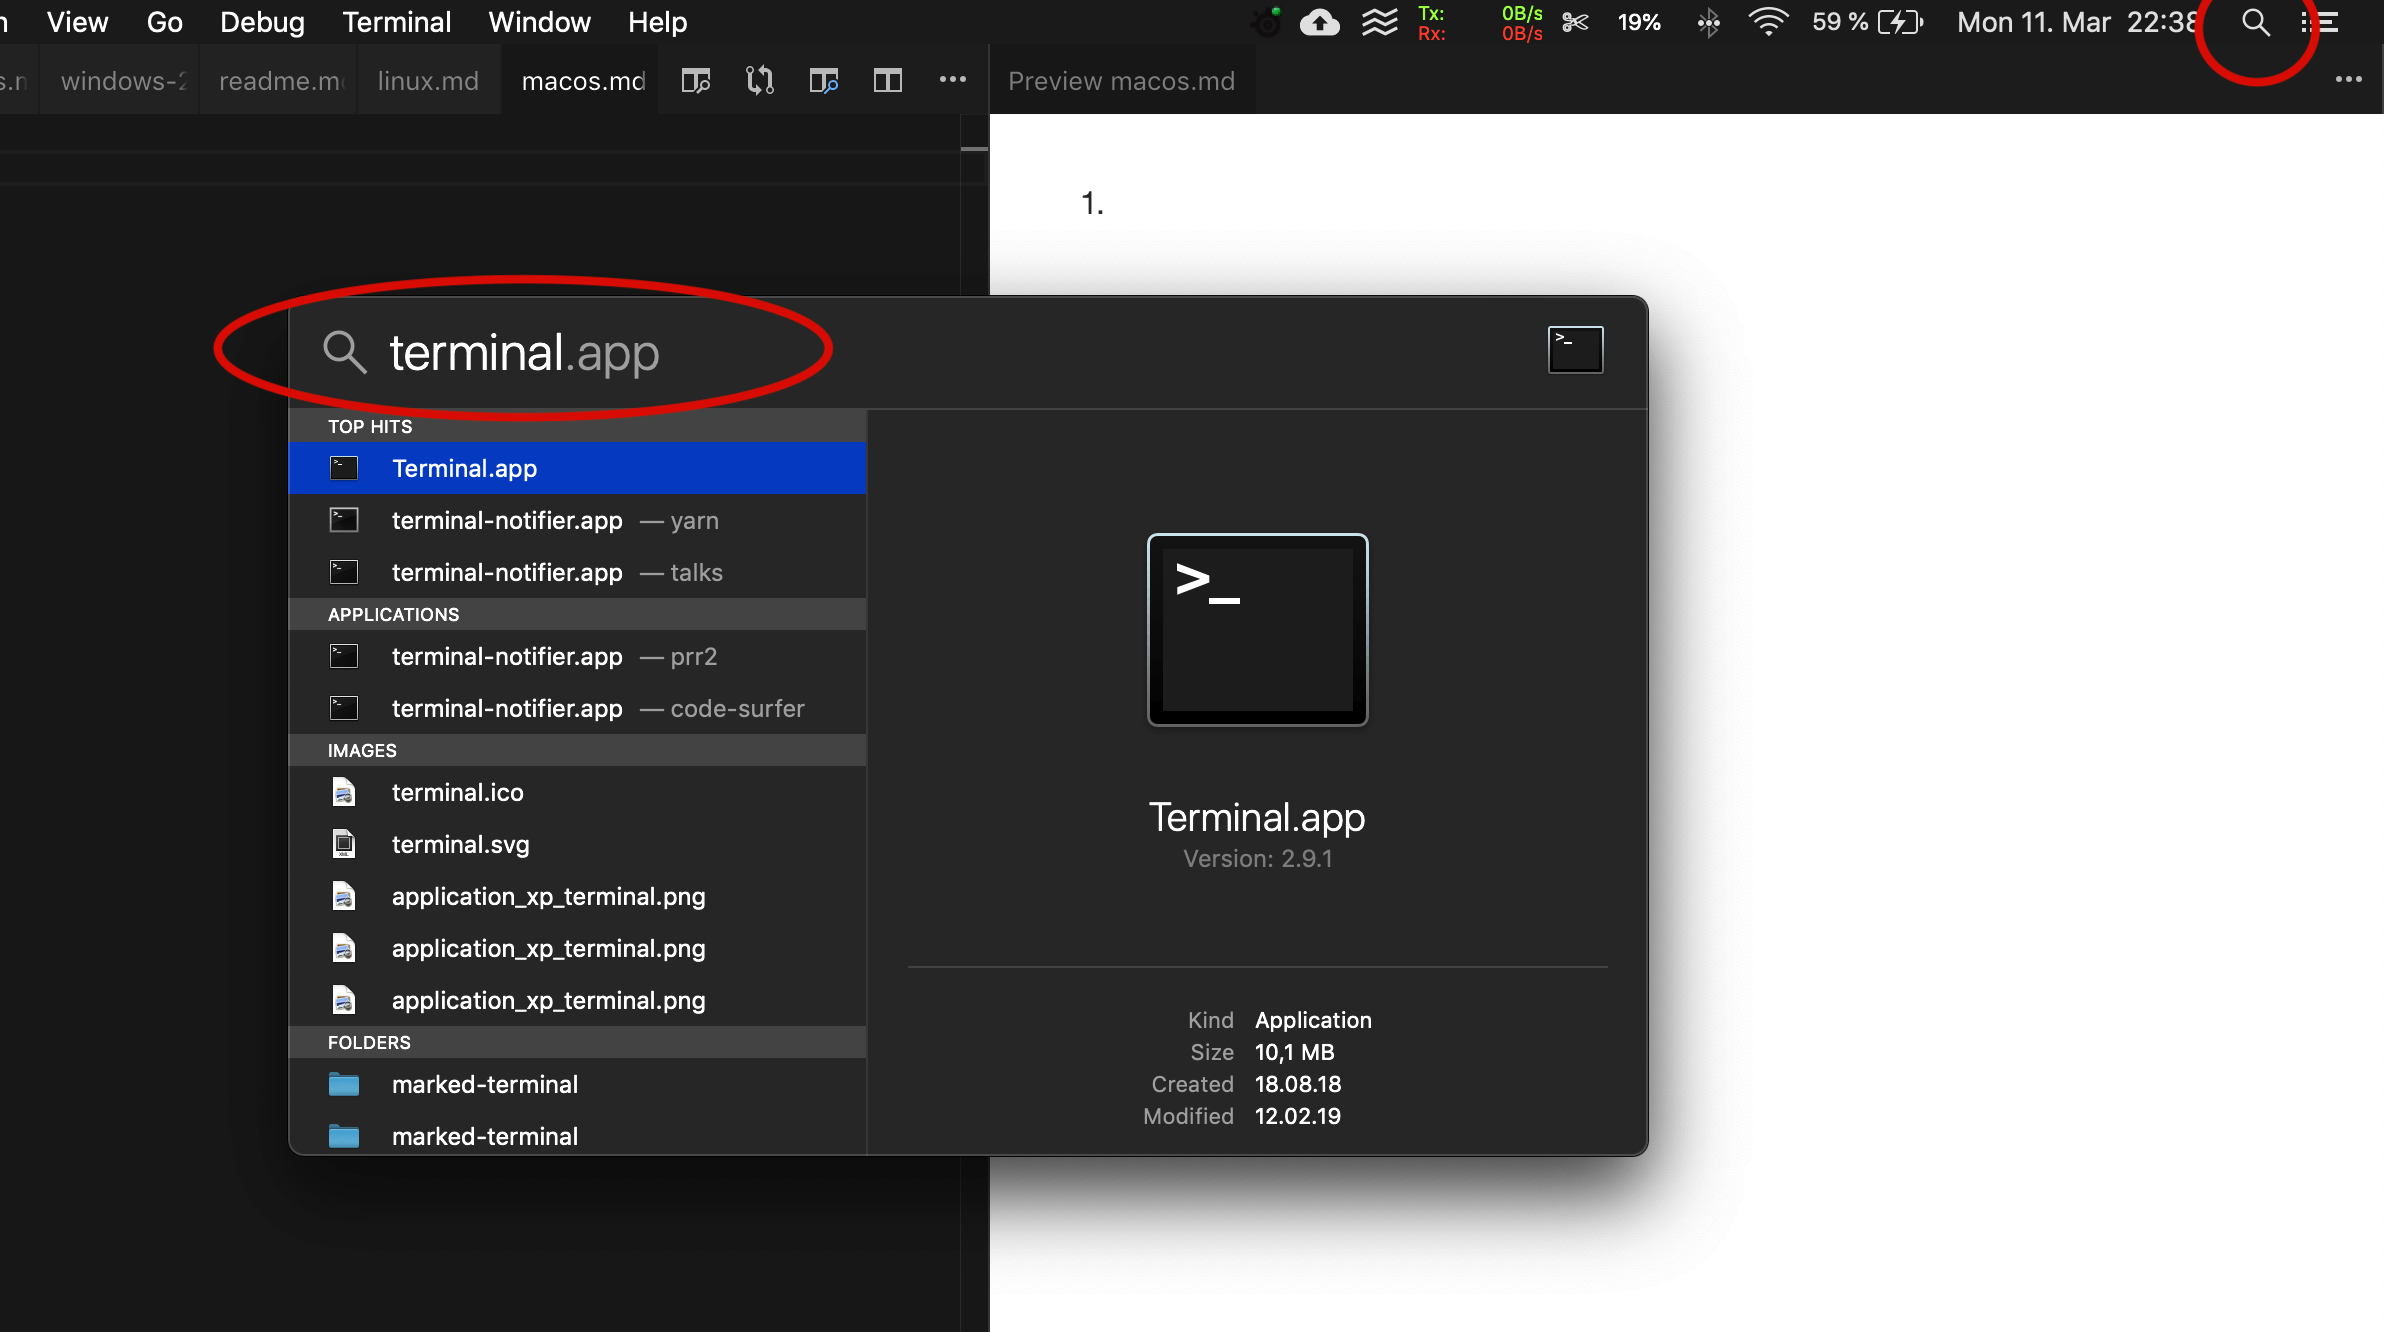Switch to the linux.md editor tab
This screenshot has width=2384, height=1332.
click(x=428, y=81)
